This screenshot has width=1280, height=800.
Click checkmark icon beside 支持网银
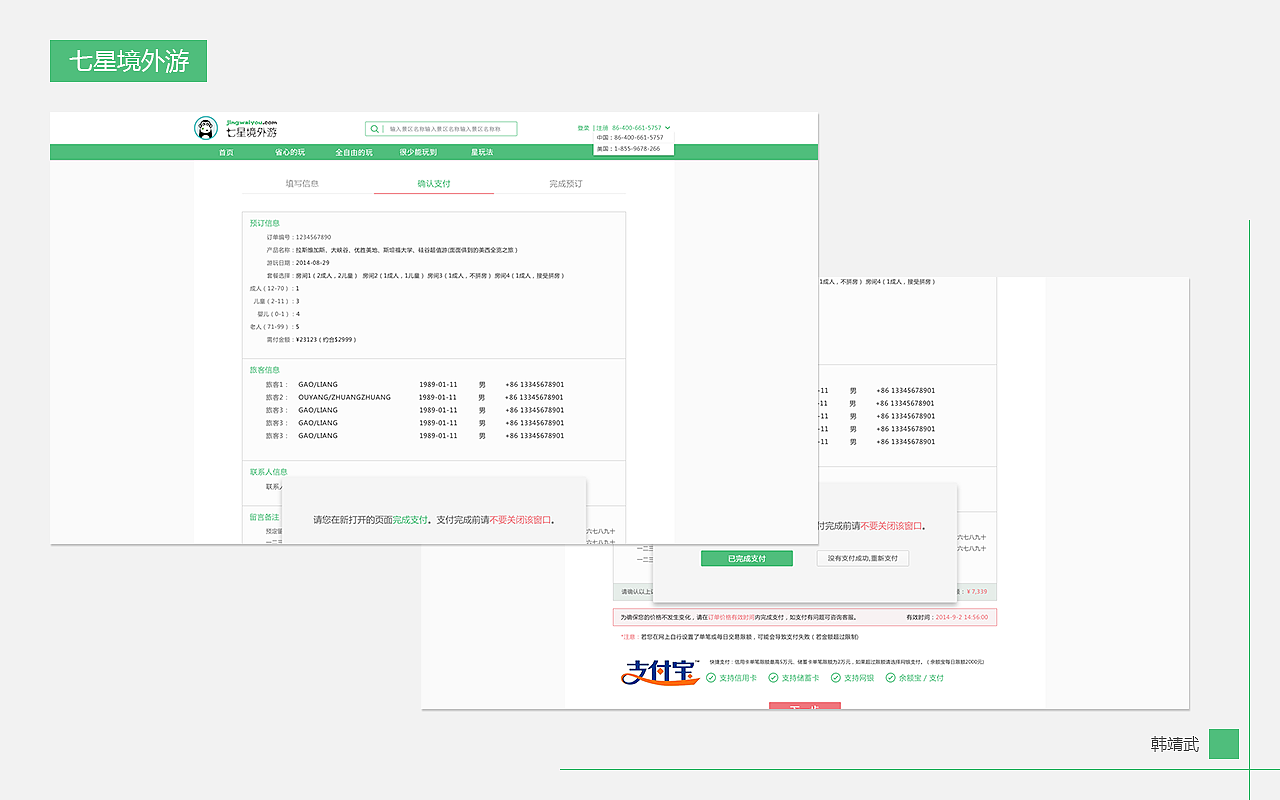(x=835, y=678)
